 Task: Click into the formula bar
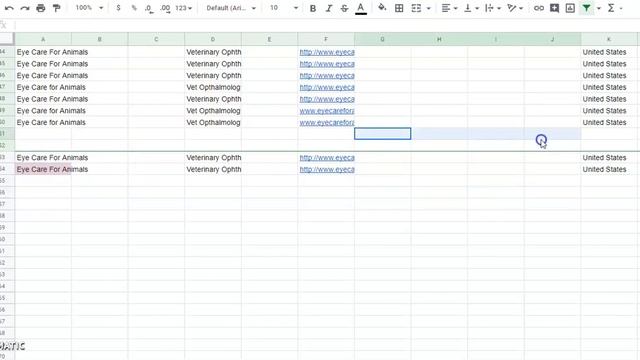tap(327, 25)
